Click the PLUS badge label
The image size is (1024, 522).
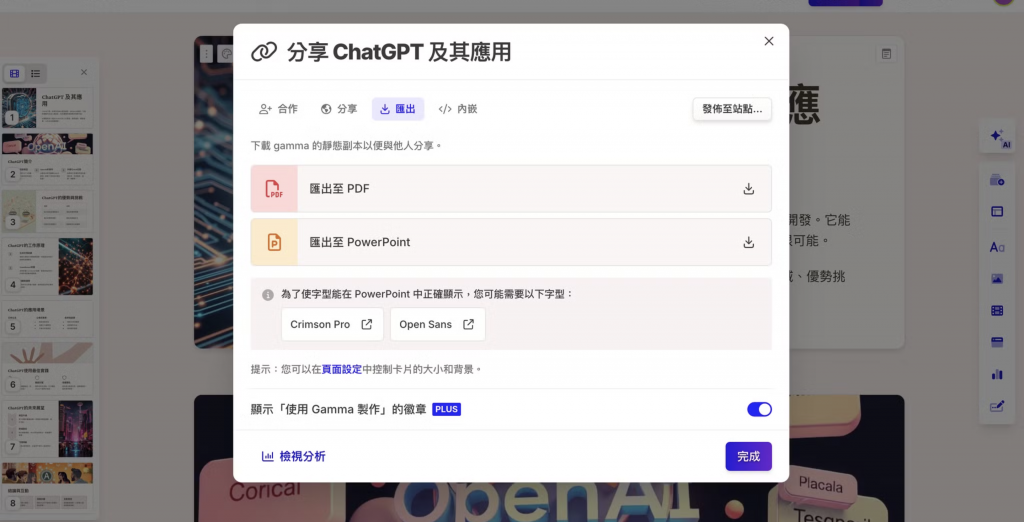click(x=447, y=410)
